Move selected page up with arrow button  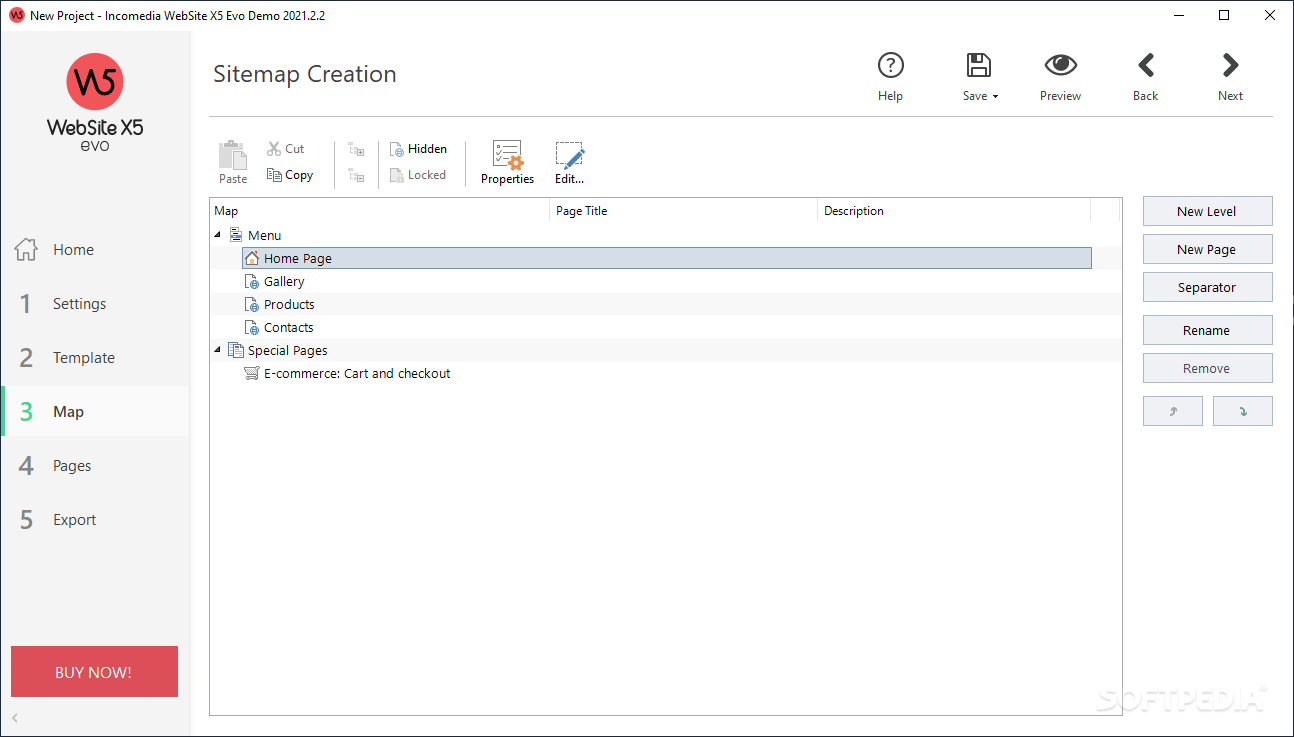pyautogui.click(x=1173, y=411)
